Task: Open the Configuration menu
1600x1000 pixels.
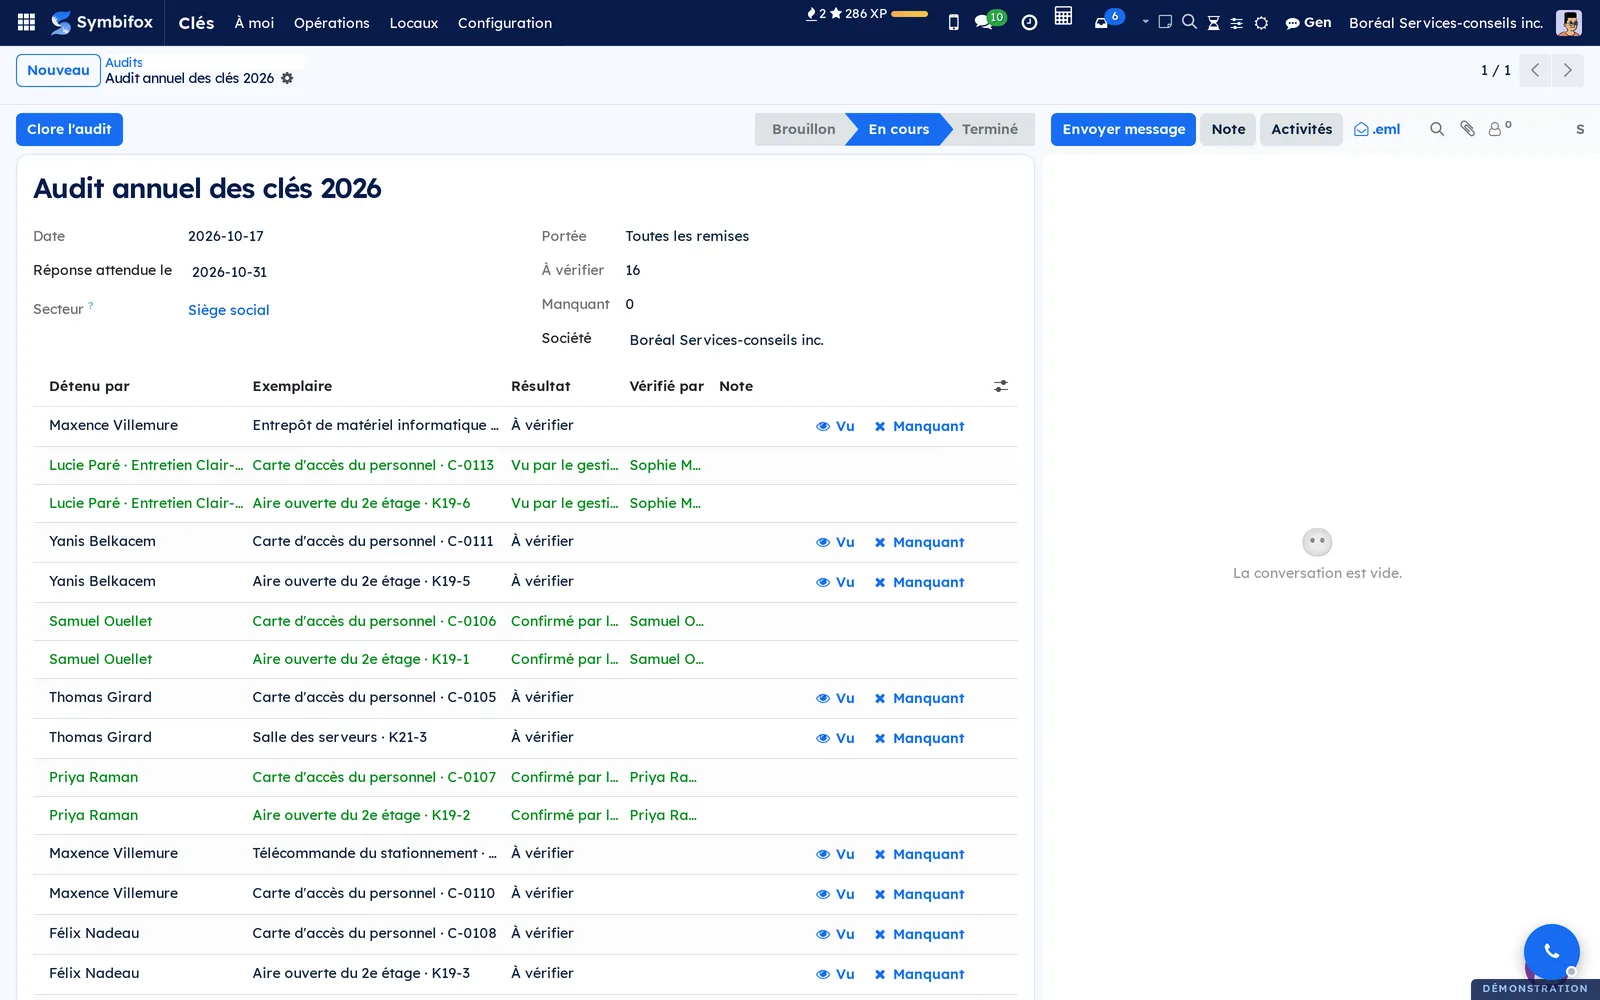Action: (504, 22)
